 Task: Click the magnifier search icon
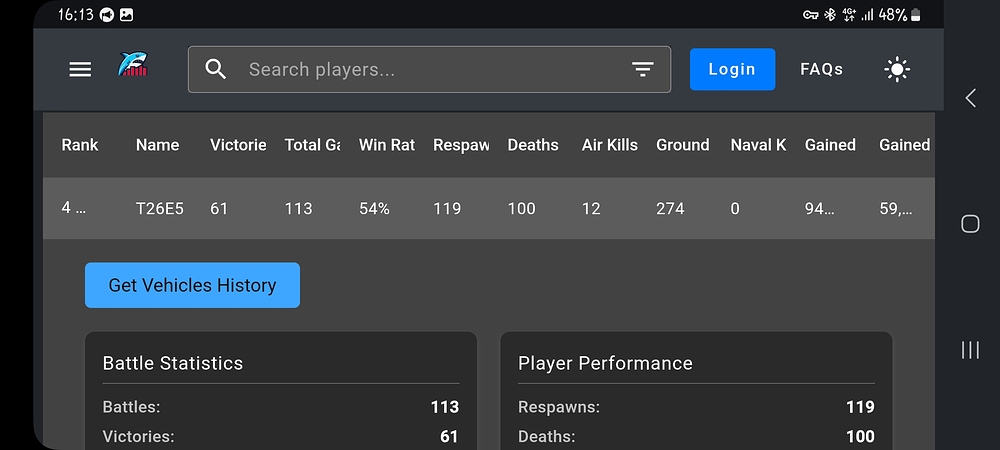click(x=216, y=69)
